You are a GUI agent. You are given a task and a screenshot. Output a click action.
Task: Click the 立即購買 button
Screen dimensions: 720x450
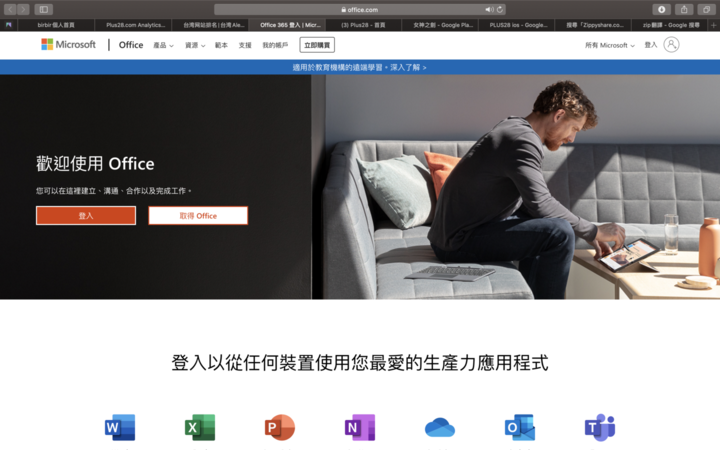coord(317,45)
